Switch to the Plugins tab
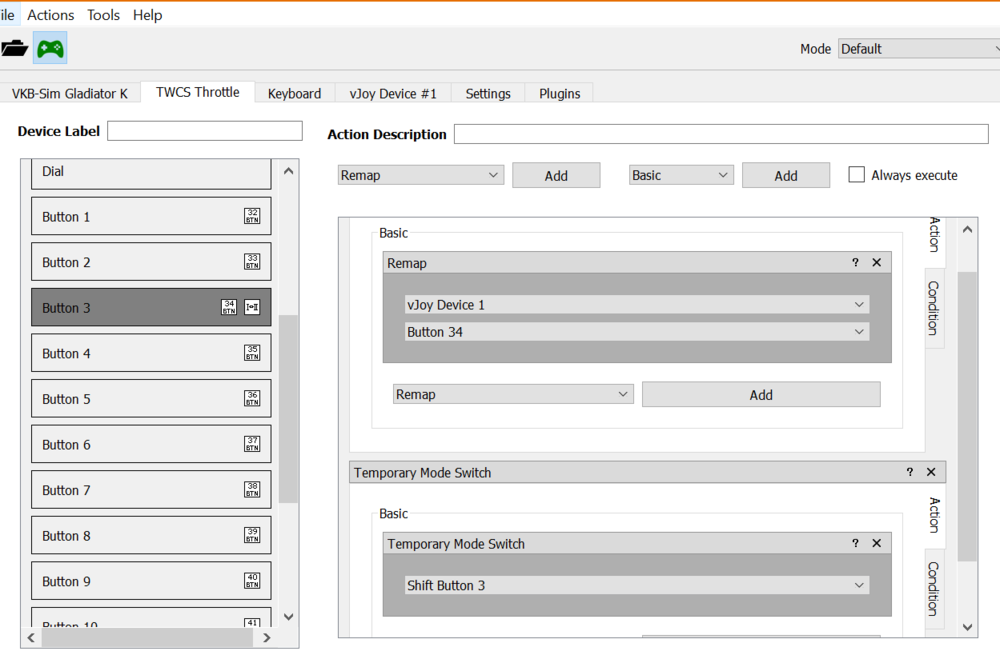The image size is (1000, 671). [559, 93]
